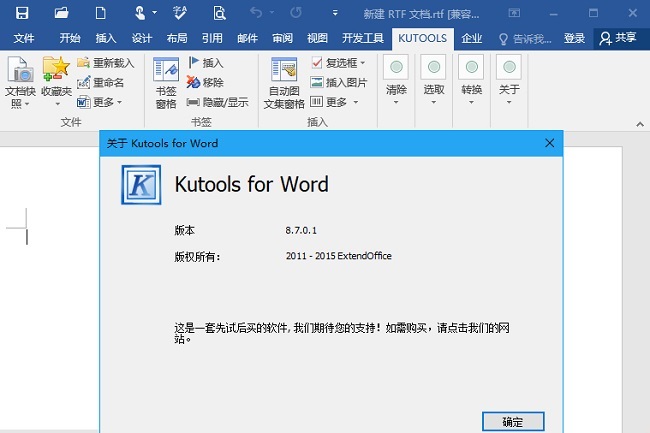Click the OK (确定) button in dialog
Screen dimensions: 650x433
pos(512,420)
